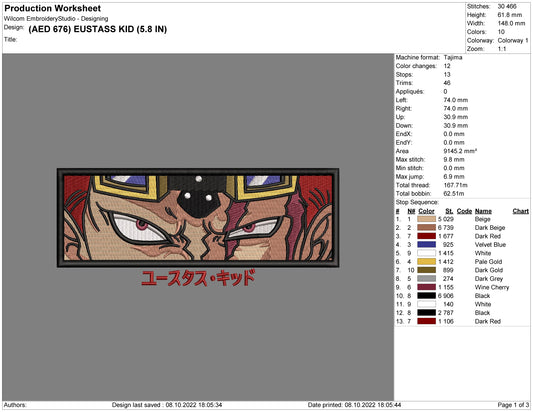Click the Beige color swatch in row 1
Viewport: 533px width, 412px height.
click(x=426, y=219)
